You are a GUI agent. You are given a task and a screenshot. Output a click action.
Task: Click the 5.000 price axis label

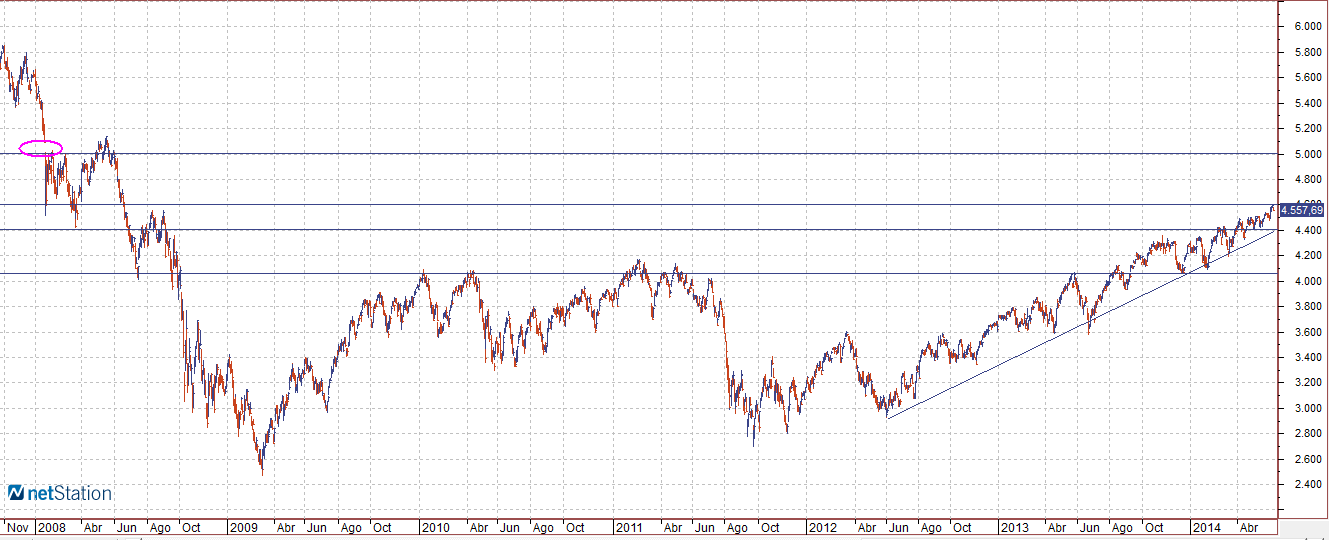(1308, 154)
